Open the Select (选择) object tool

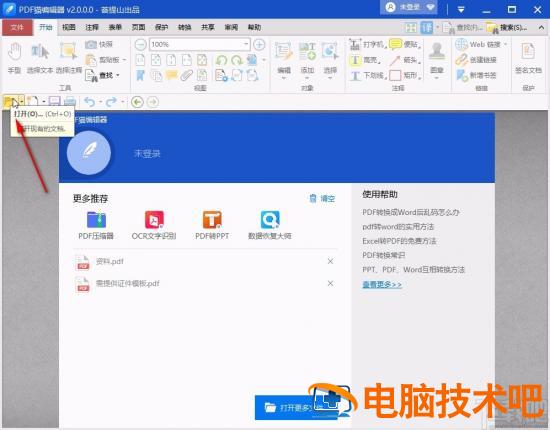[x=330, y=59]
